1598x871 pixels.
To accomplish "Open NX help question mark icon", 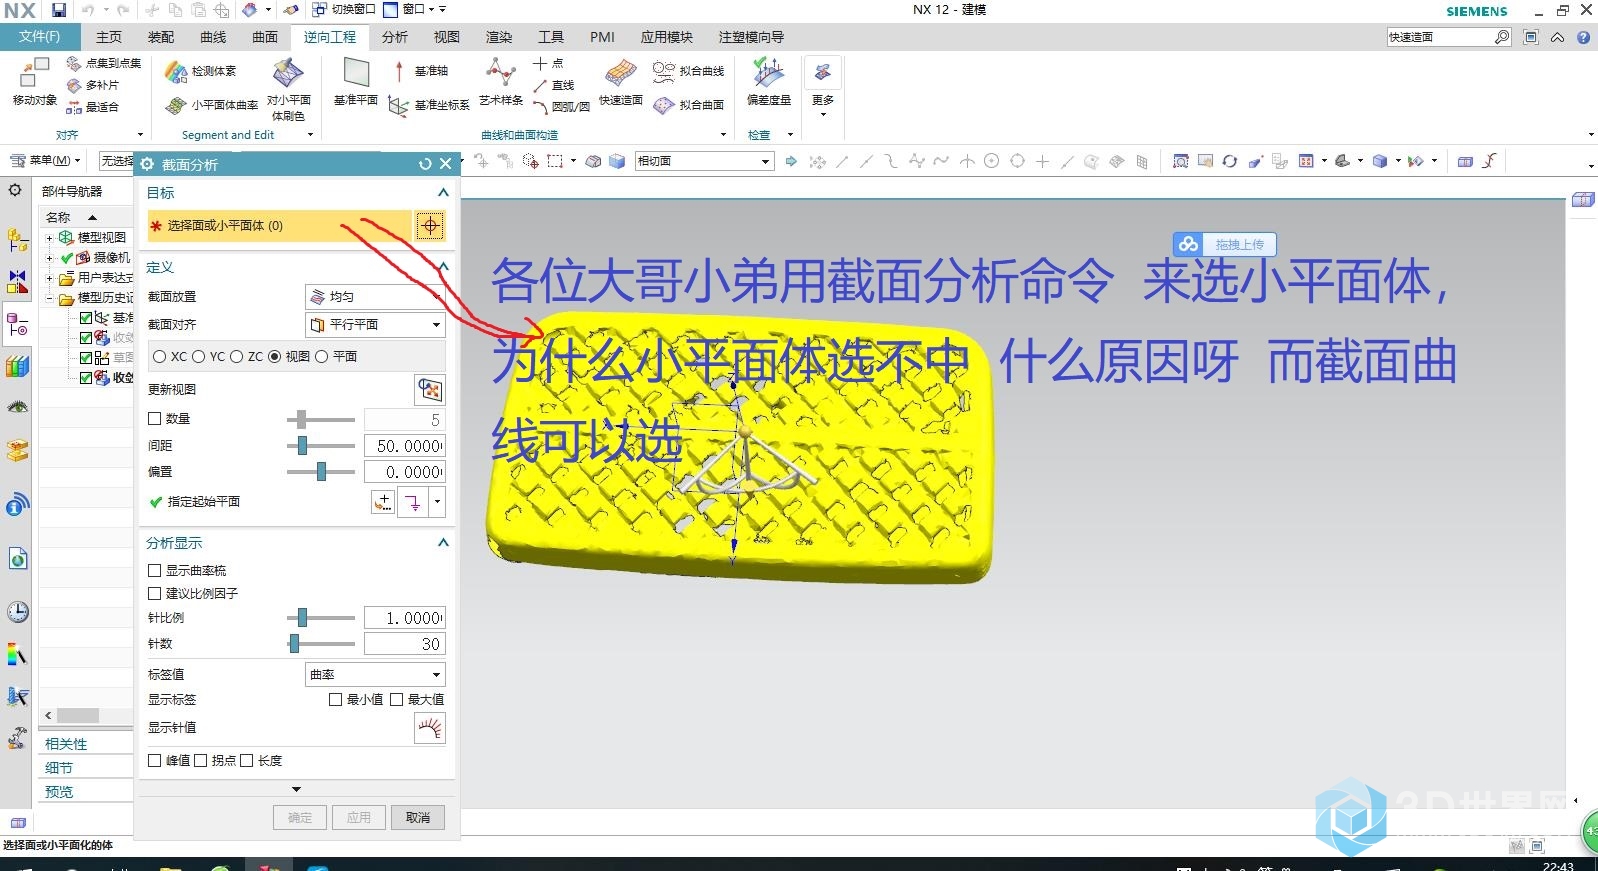I will [1583, 37].
